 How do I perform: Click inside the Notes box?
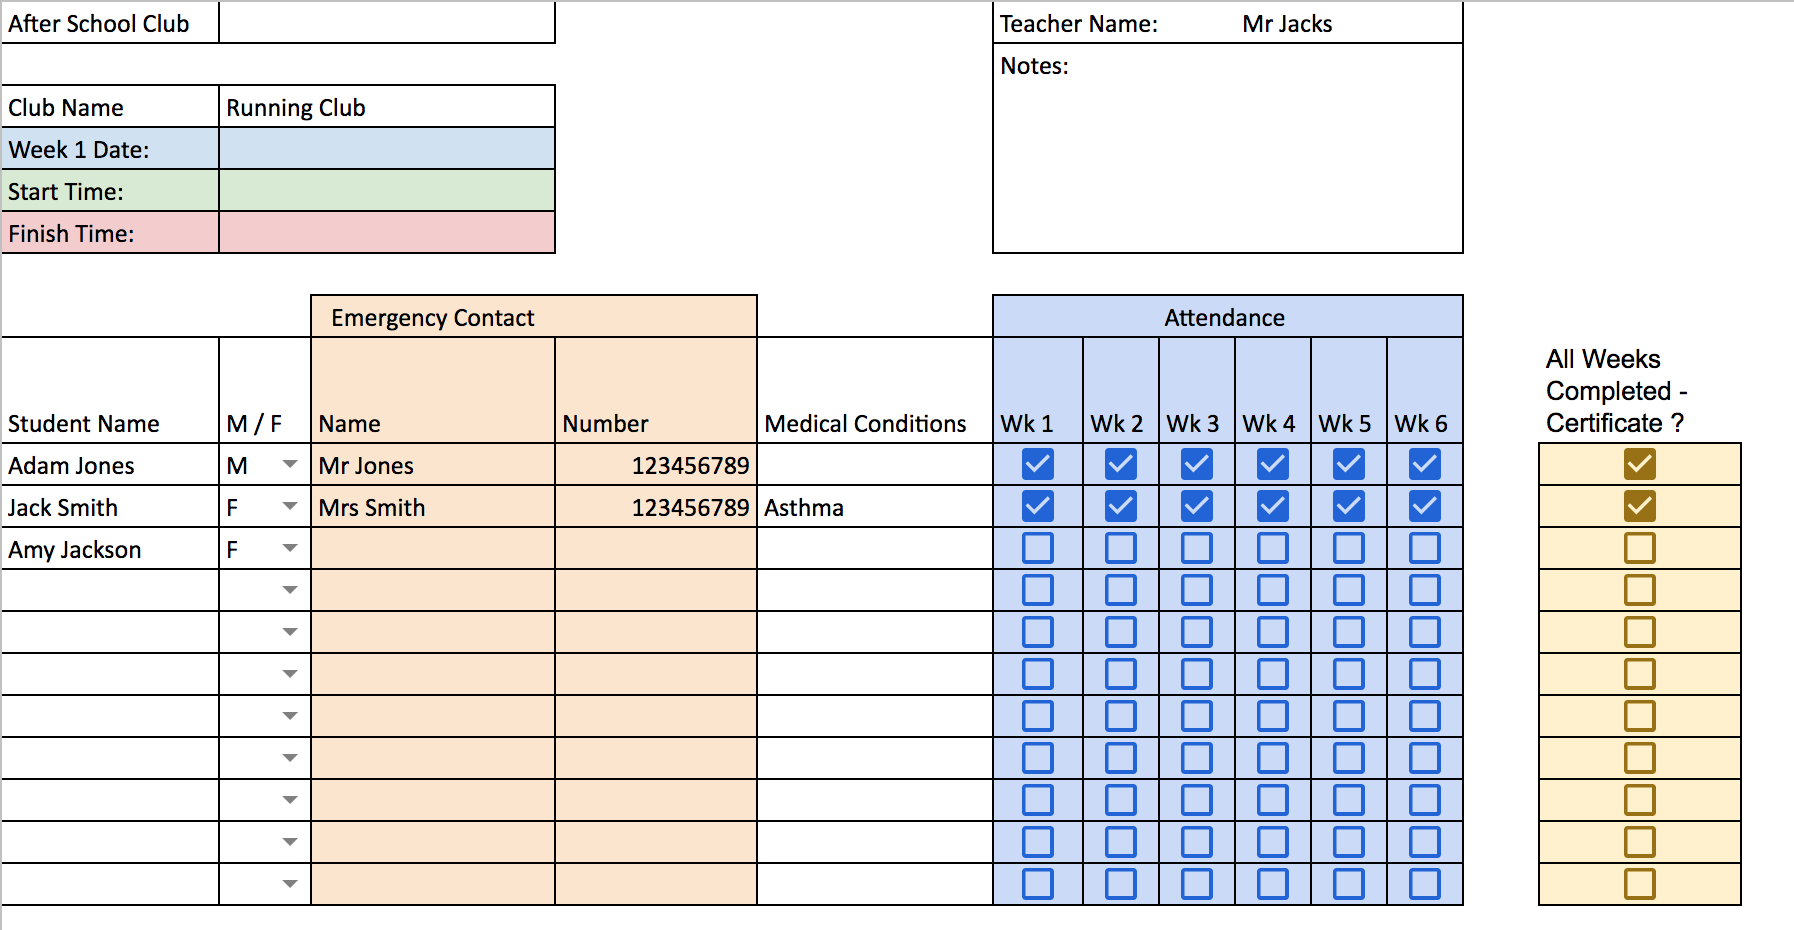(1228, 148)
